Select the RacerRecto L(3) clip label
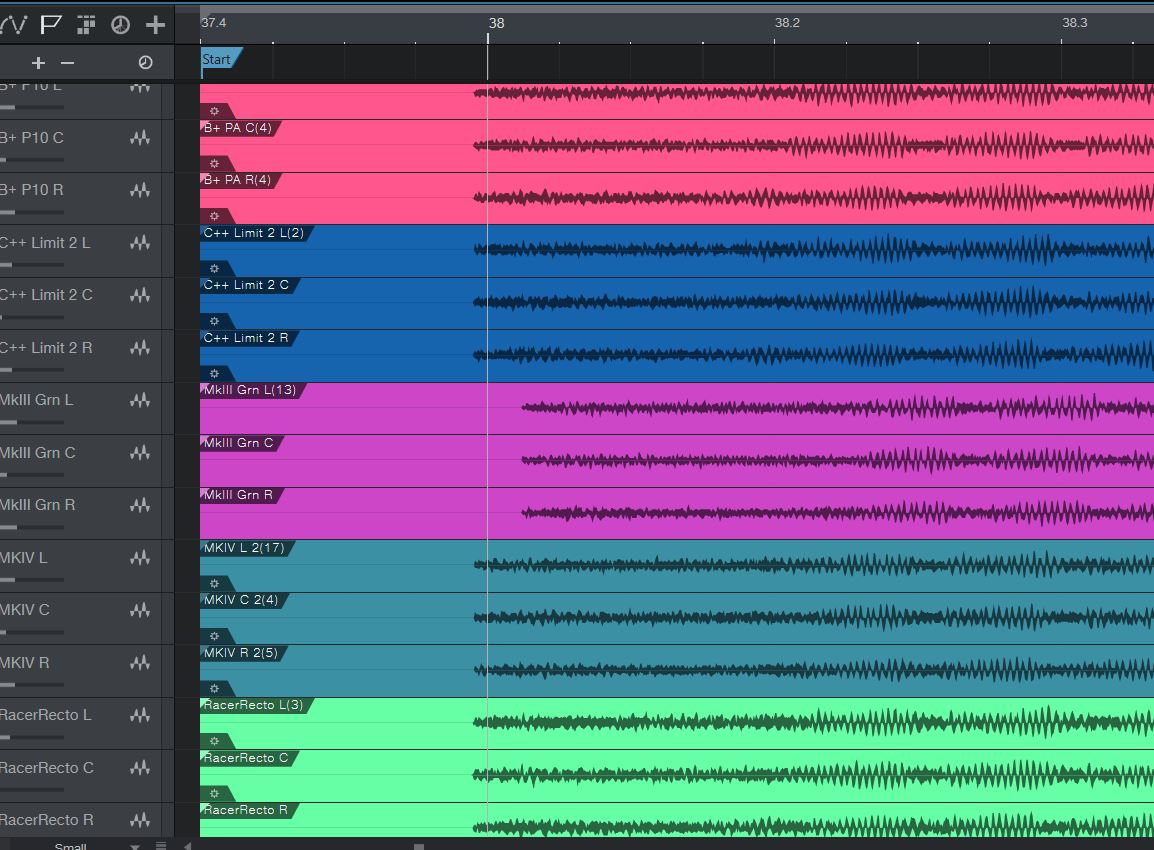The image size is (1154, 850). click(x=253, y=705)
